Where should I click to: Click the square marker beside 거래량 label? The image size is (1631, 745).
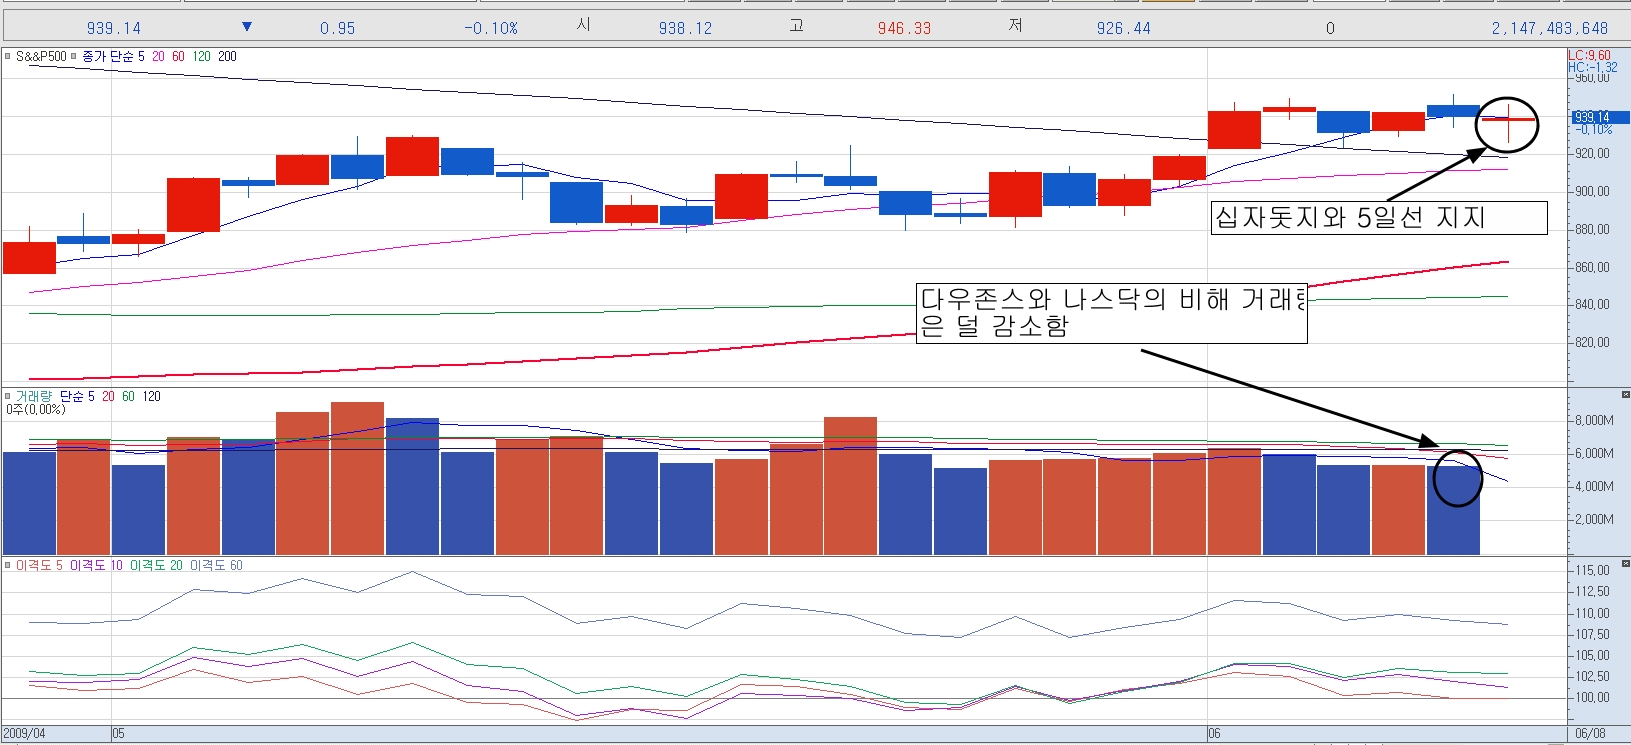tap(8, 397)
